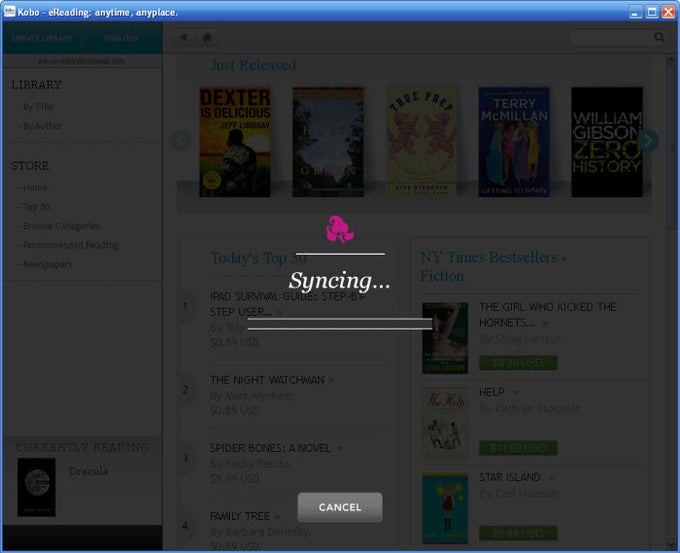The height and width of the screenshot is (553, 680).
Task: Open Star Island cover thumbnail
Action: coord(445,508)
